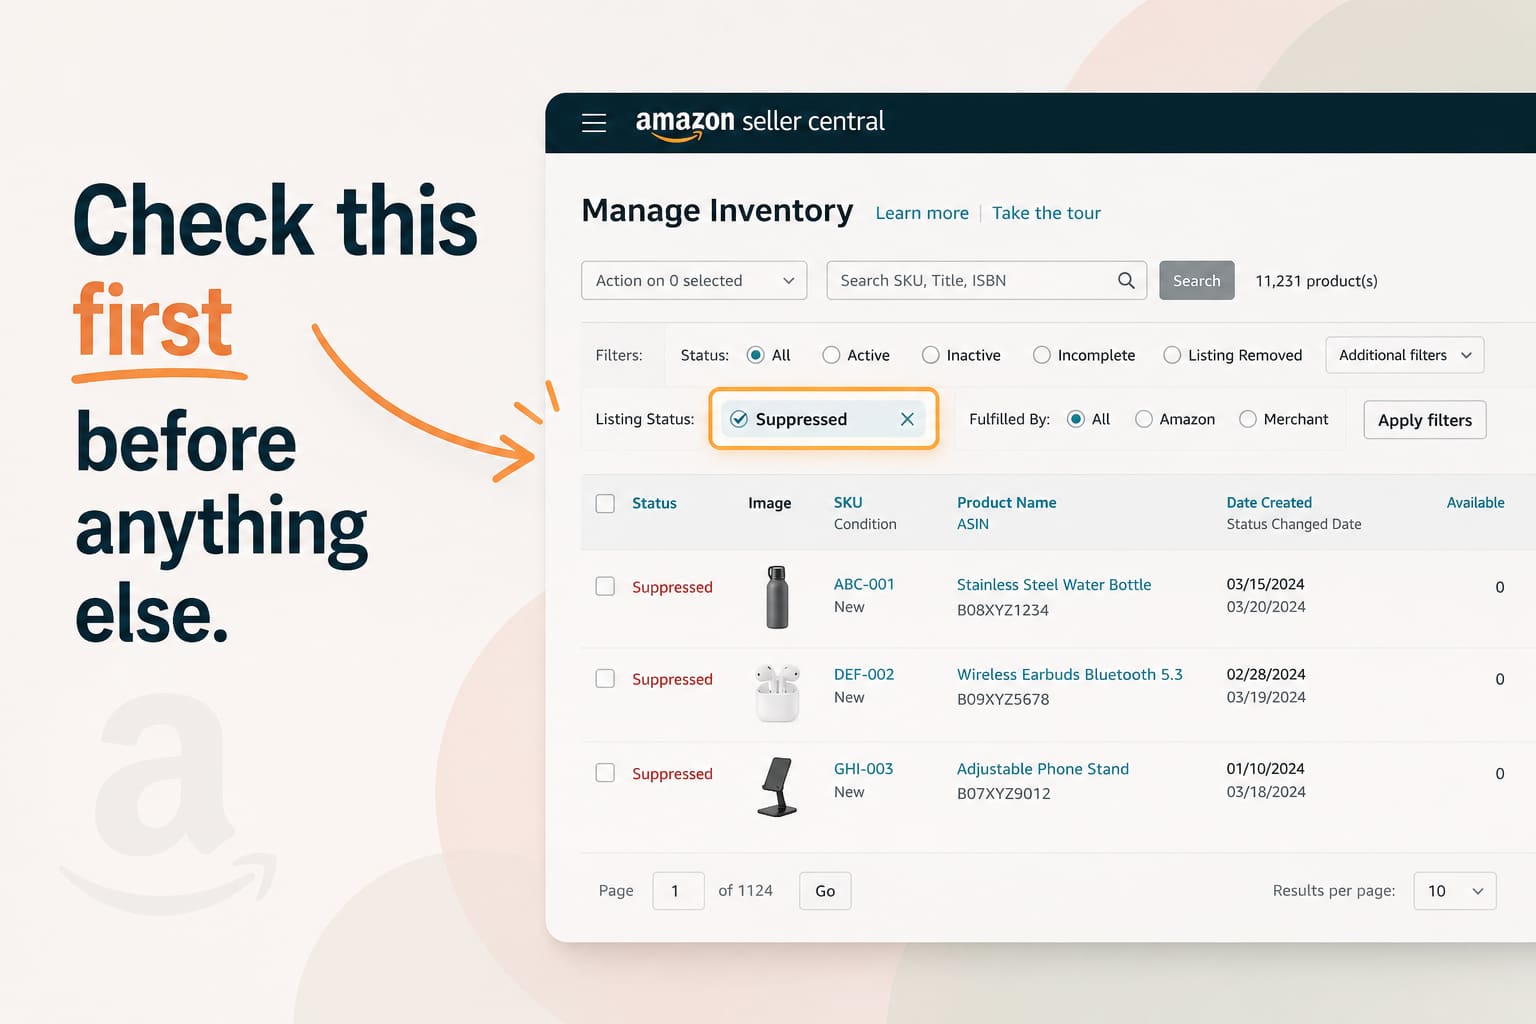Select Fulfilled By All radio
1536x1024 pixels.
pyautogui.click(x=1076, y=419)
